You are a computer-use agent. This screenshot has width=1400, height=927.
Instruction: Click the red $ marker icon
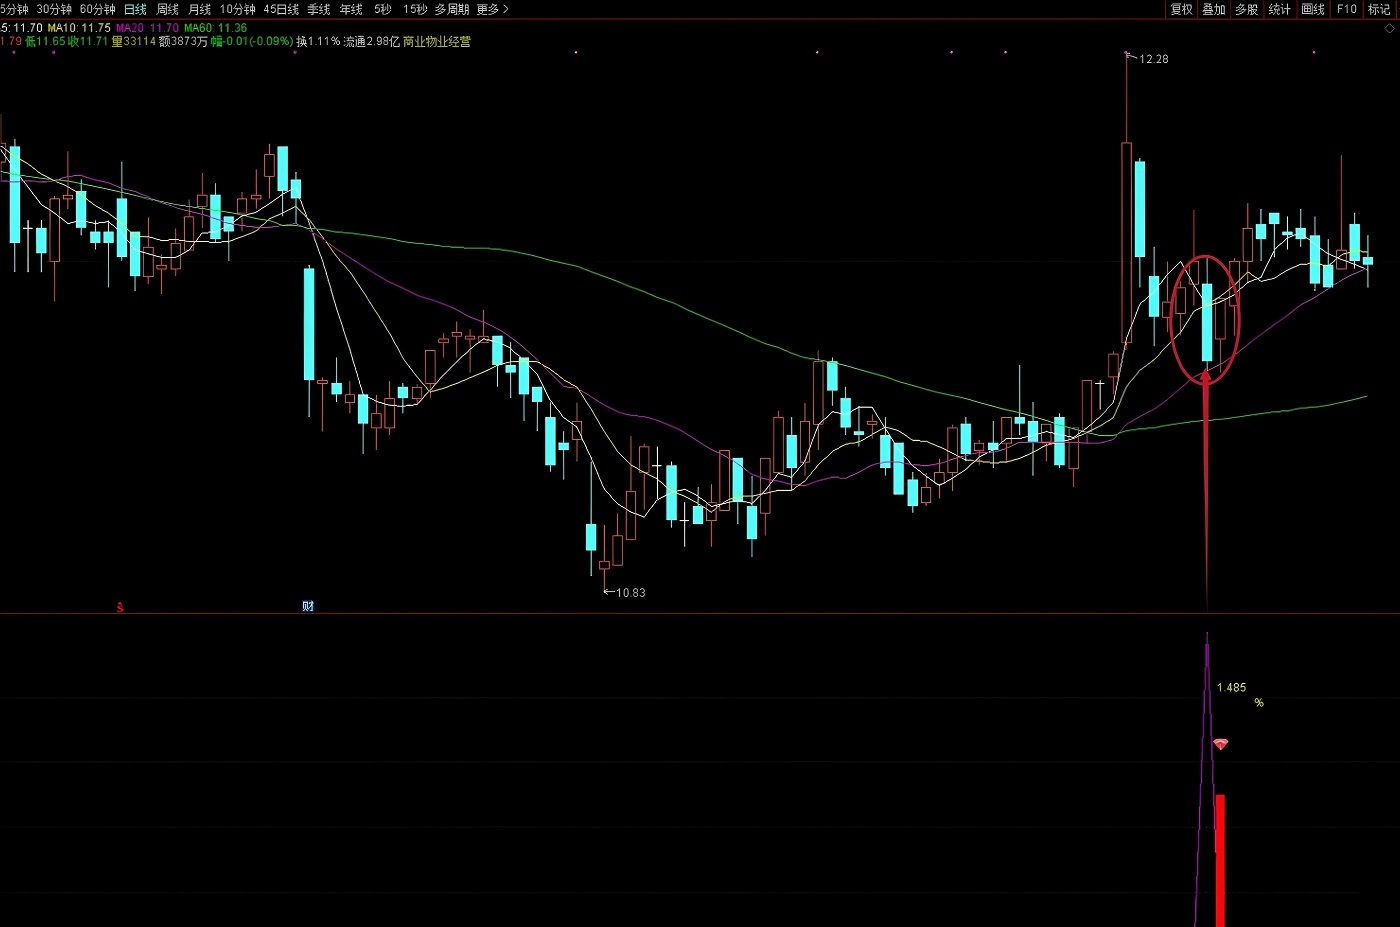120,607
